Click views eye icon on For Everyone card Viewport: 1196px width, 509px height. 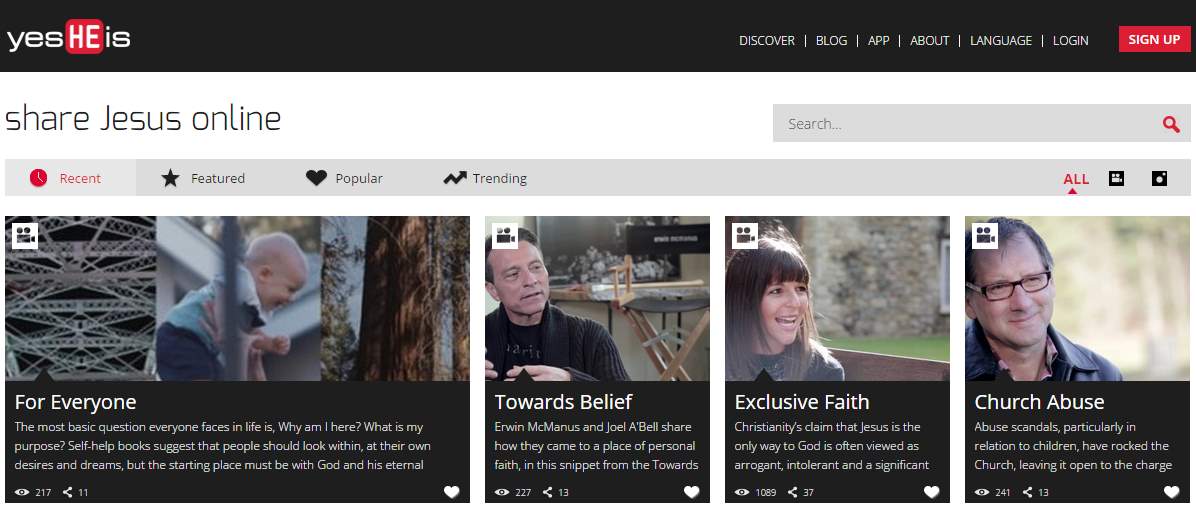pos(22,492)
